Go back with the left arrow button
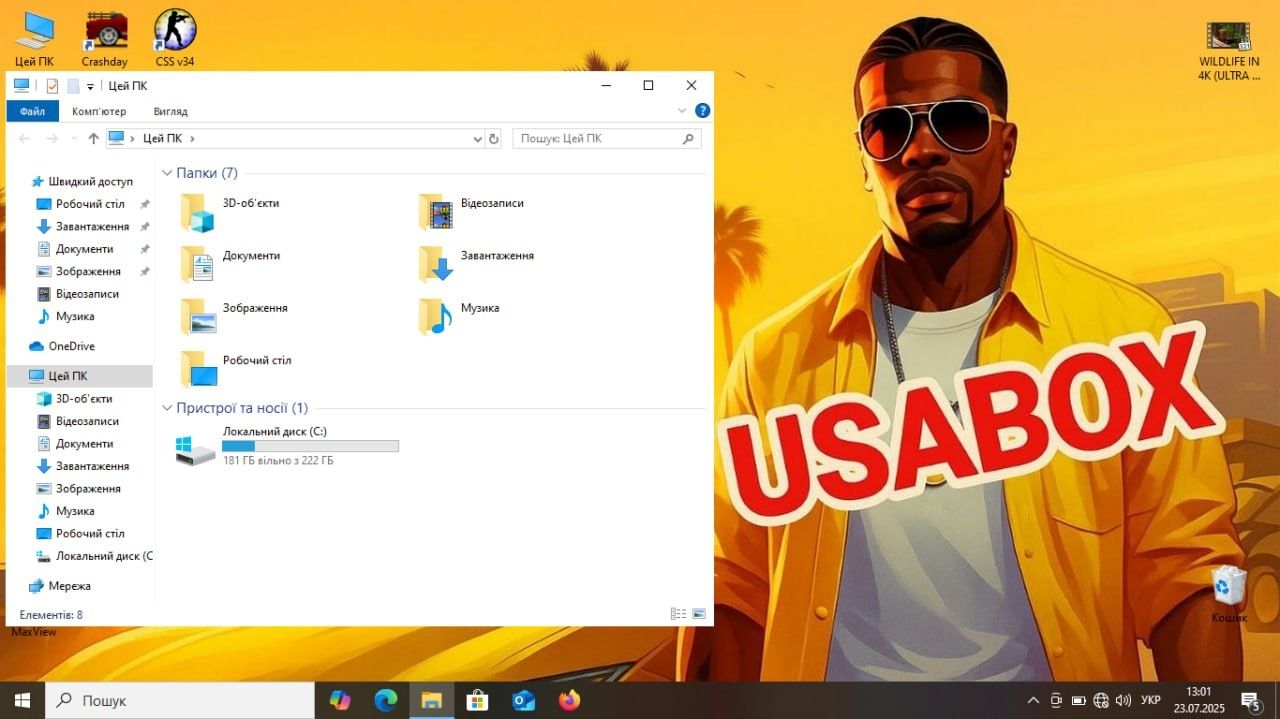The height and width of the screenshot is (719, 1280). [25, 139]
